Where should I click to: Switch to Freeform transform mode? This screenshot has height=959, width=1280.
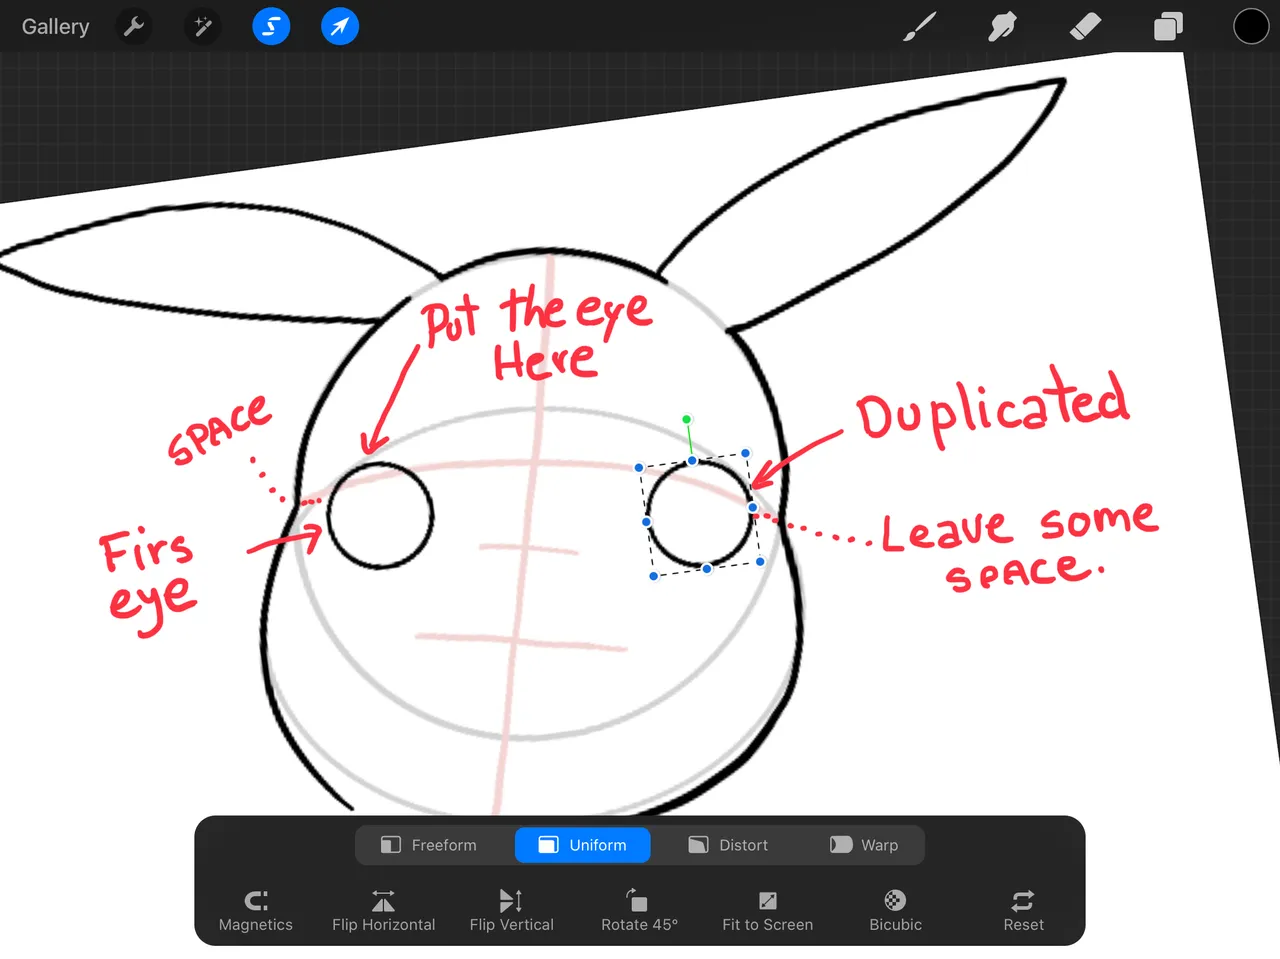(x=429, y=845)
